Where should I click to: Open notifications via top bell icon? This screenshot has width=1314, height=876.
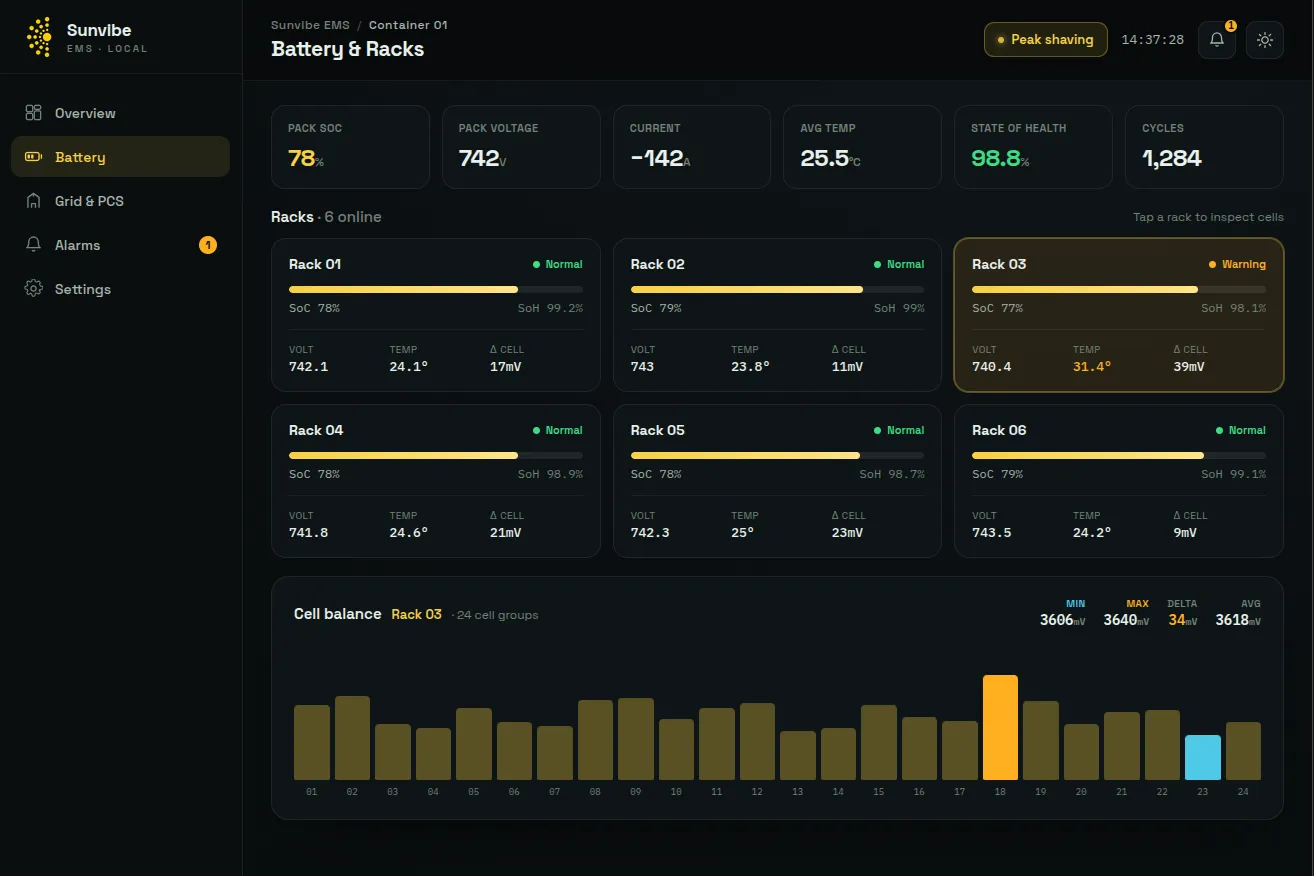[1217, 40]
